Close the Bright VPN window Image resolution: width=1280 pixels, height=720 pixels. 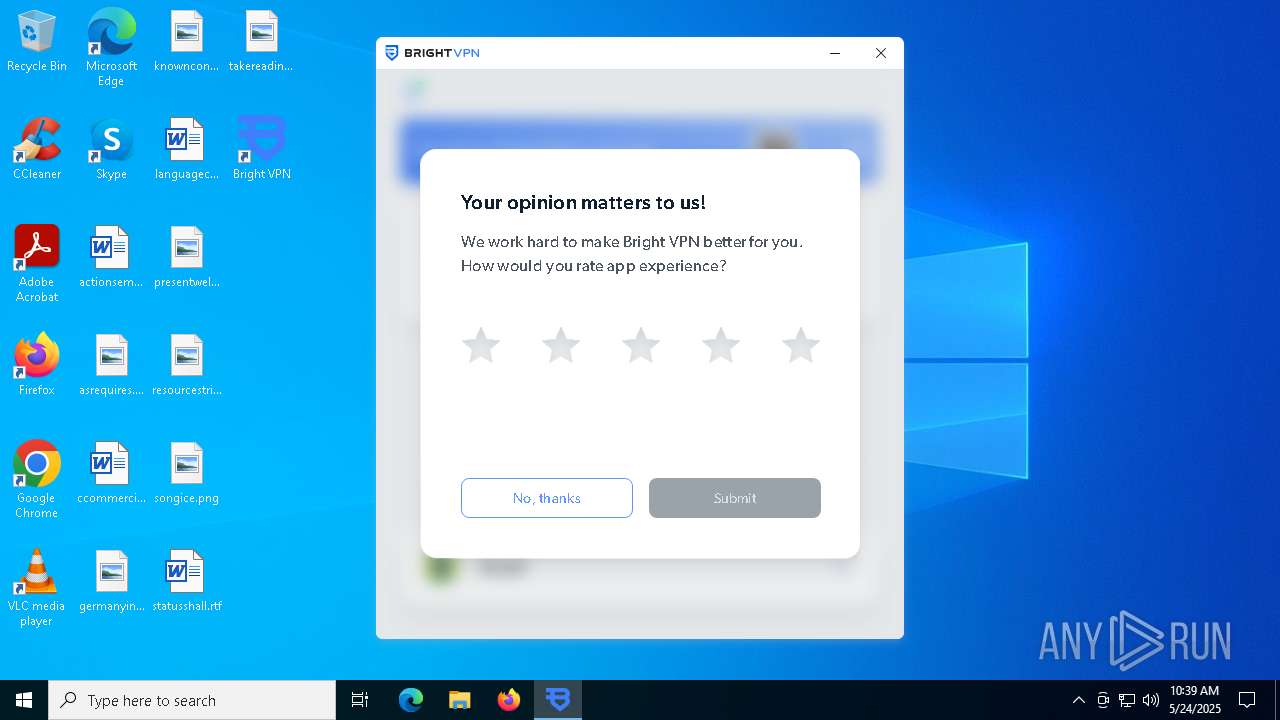(881, 53)
